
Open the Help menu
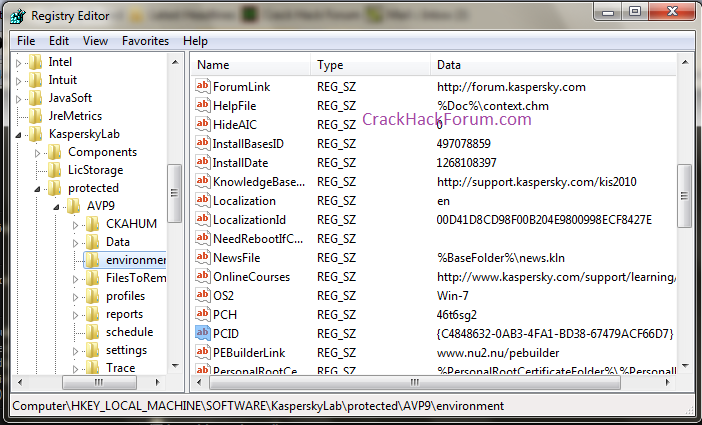(195, 41)
